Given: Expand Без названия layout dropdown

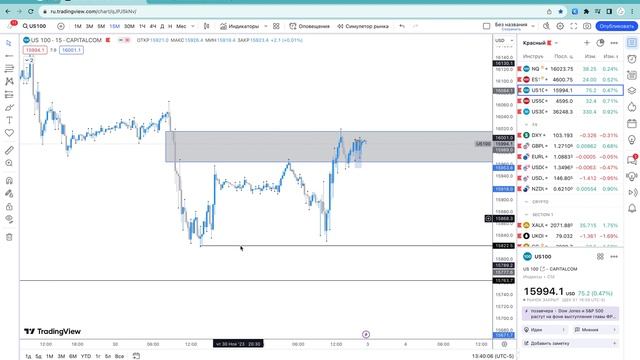Looking at the screenshot, I should (533, 26).
